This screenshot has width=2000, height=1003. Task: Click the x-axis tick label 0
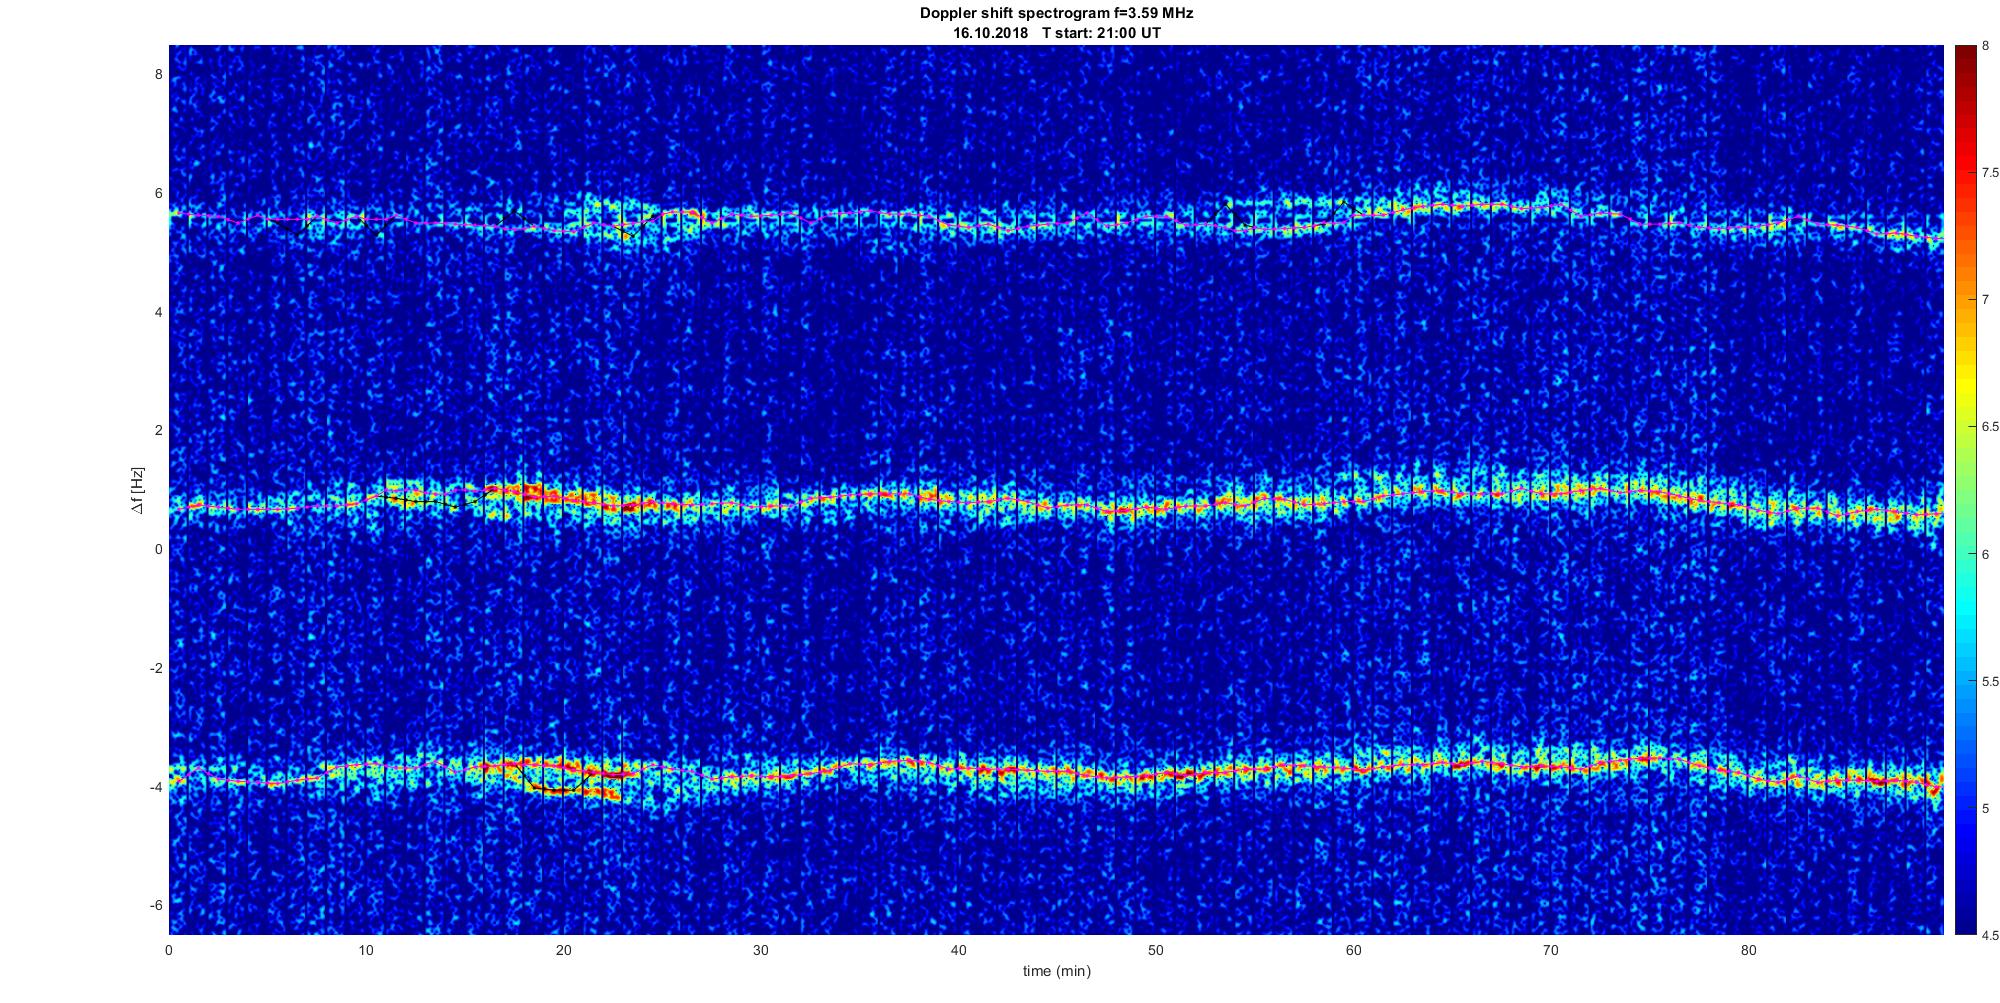coord(168,951)
